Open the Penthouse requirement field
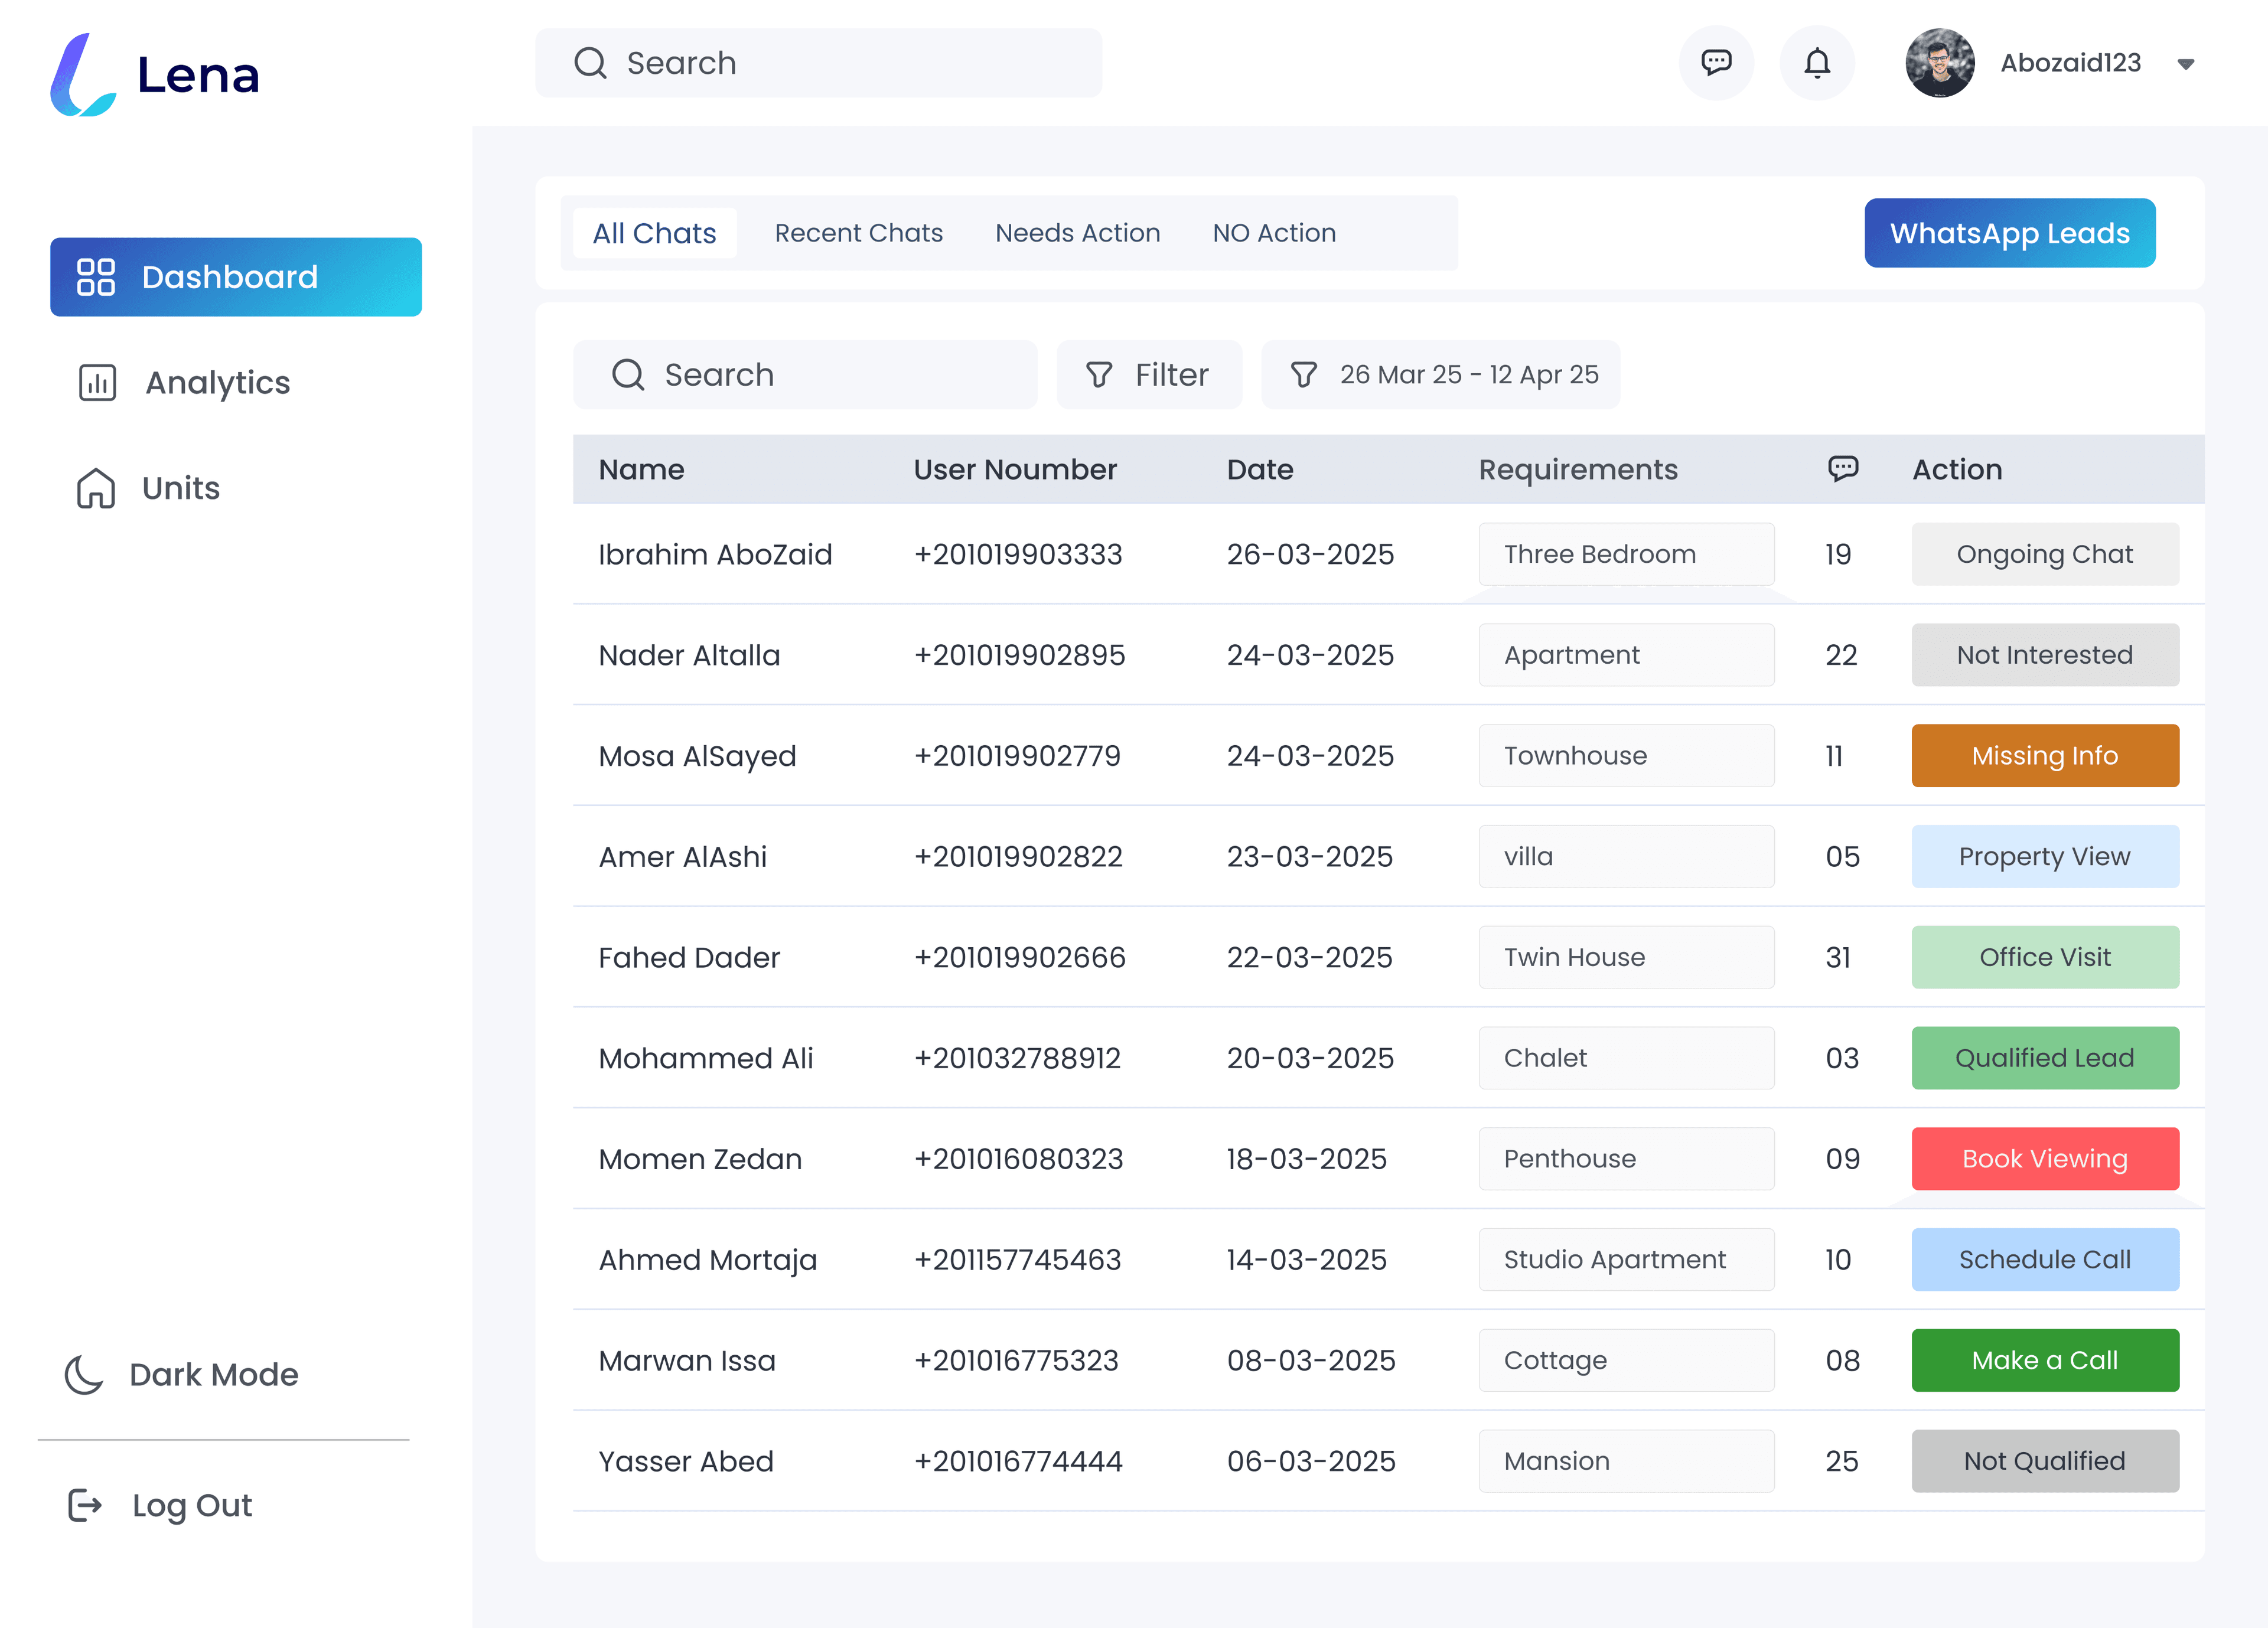Image resolution: width=2268 pixels, height=1628 pixels. (1626, 1159)
